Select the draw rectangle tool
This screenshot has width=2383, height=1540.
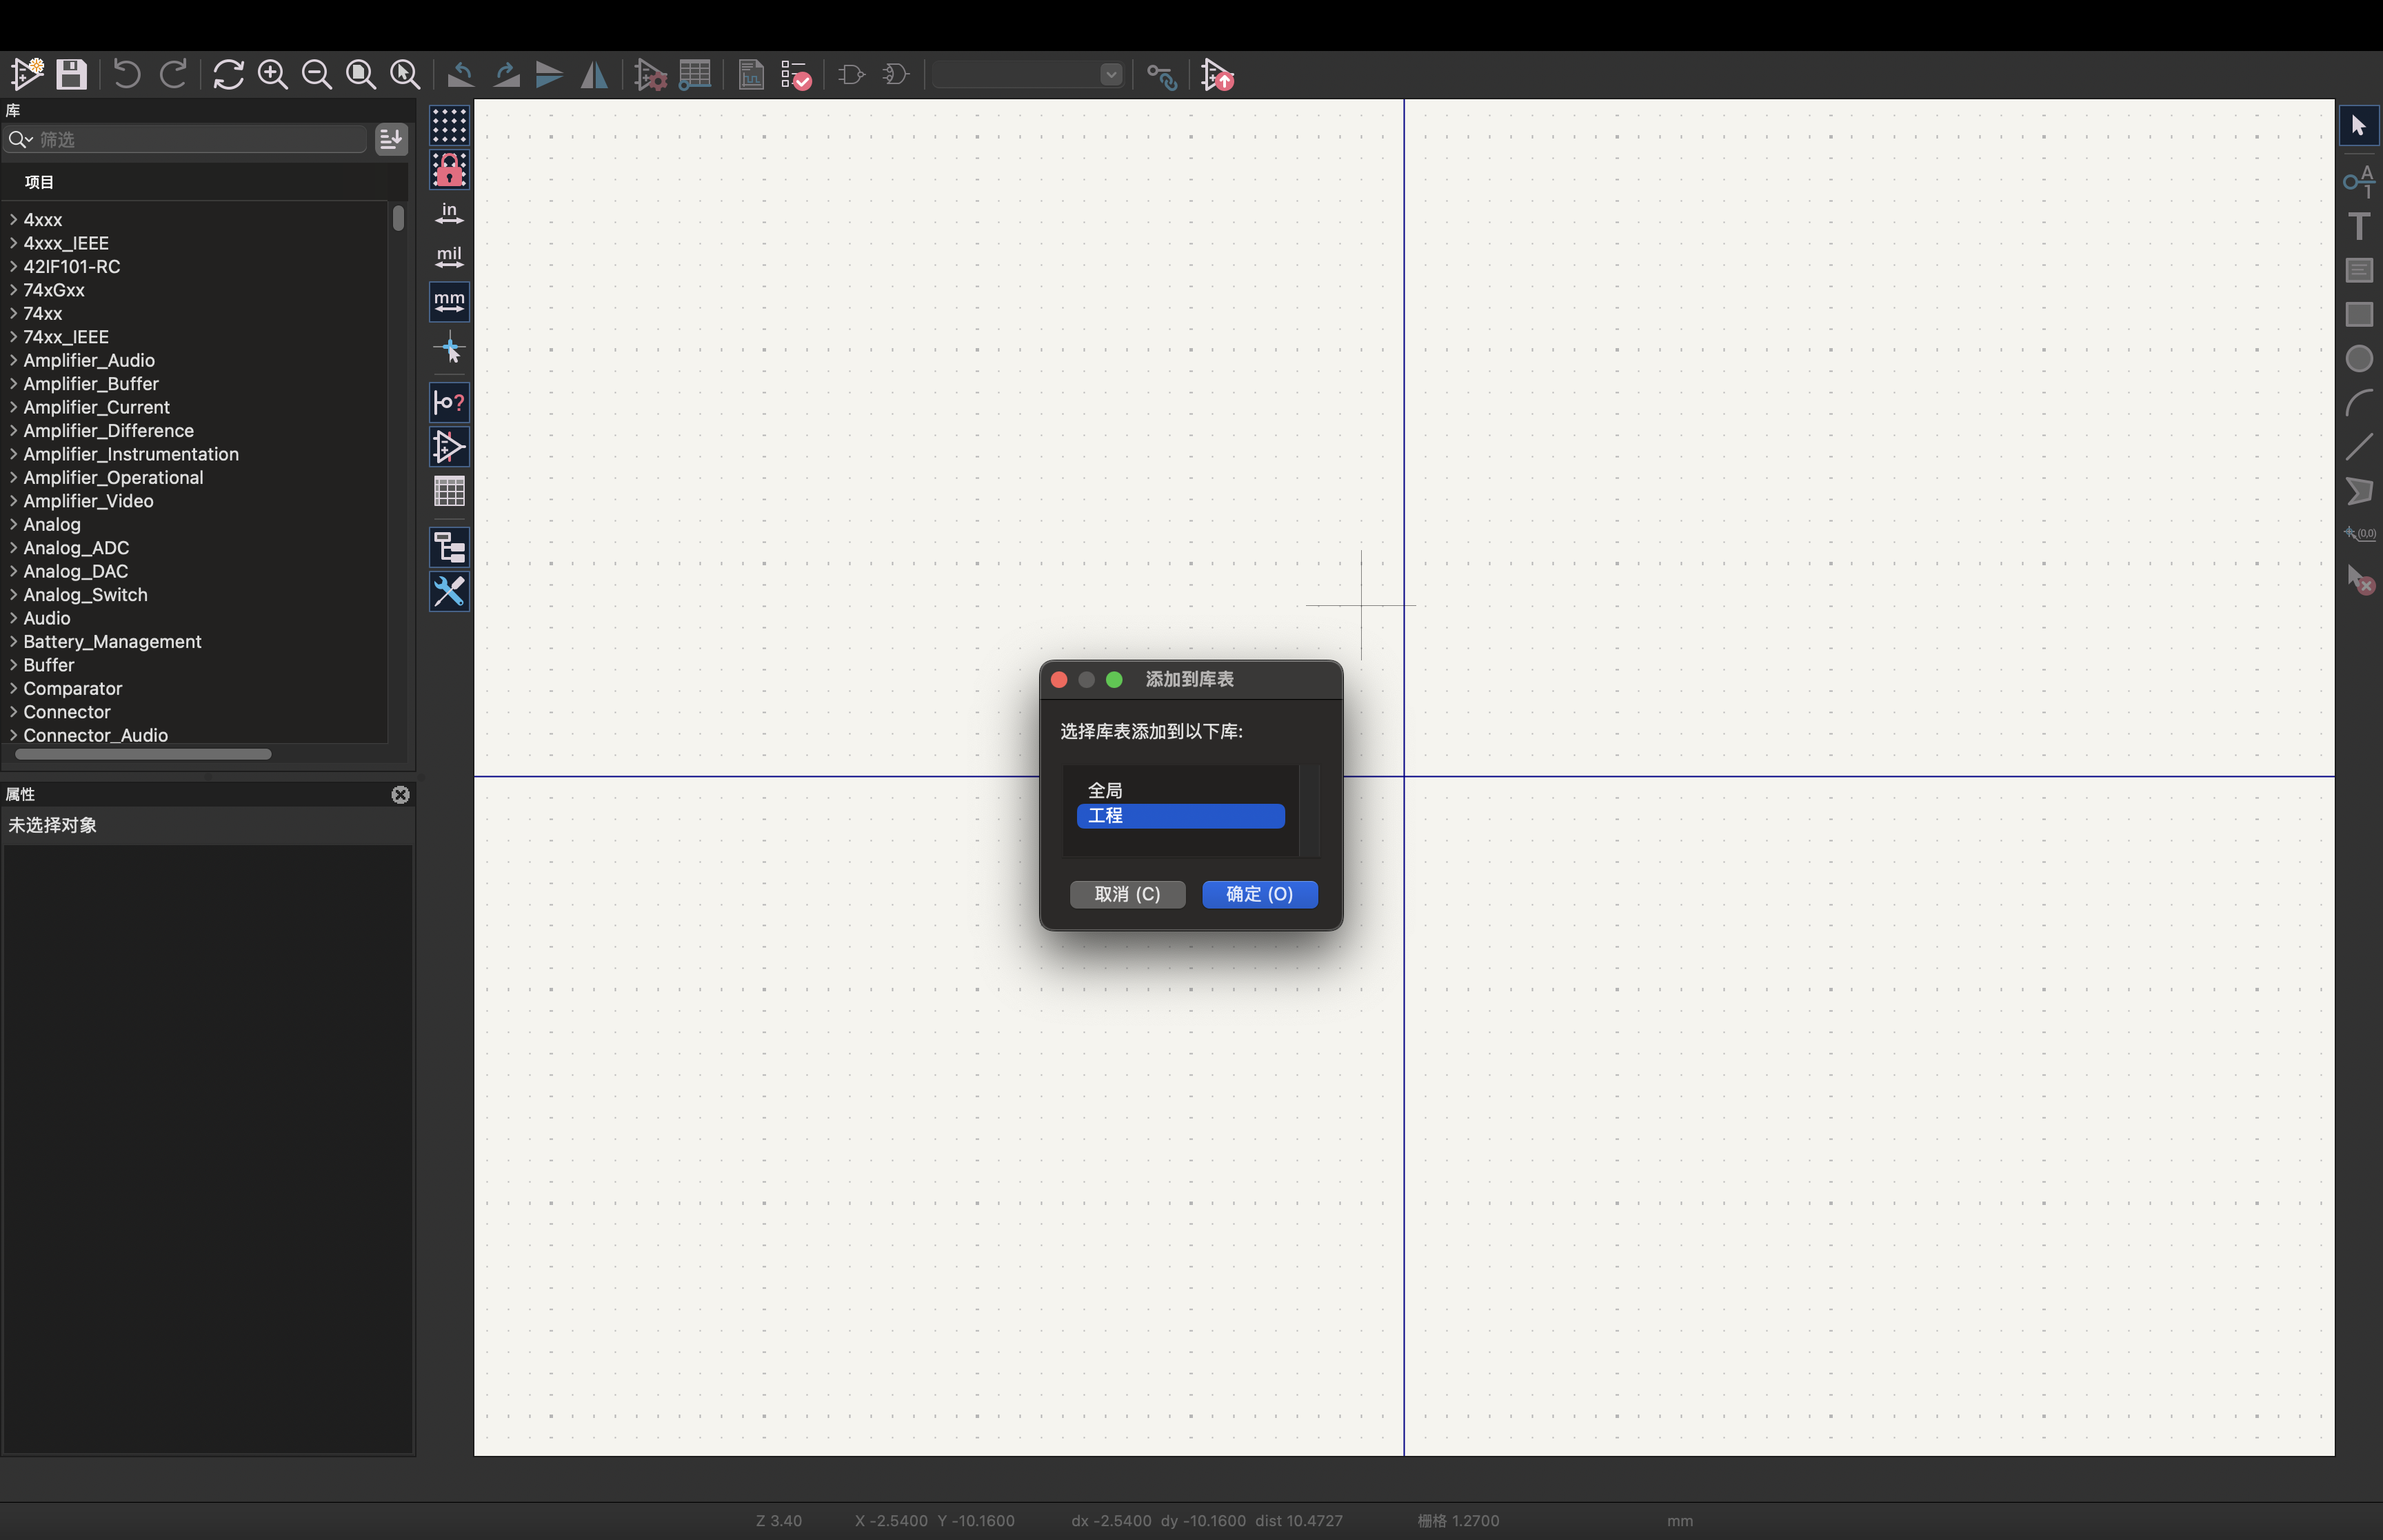click(x=2359, y=314)
